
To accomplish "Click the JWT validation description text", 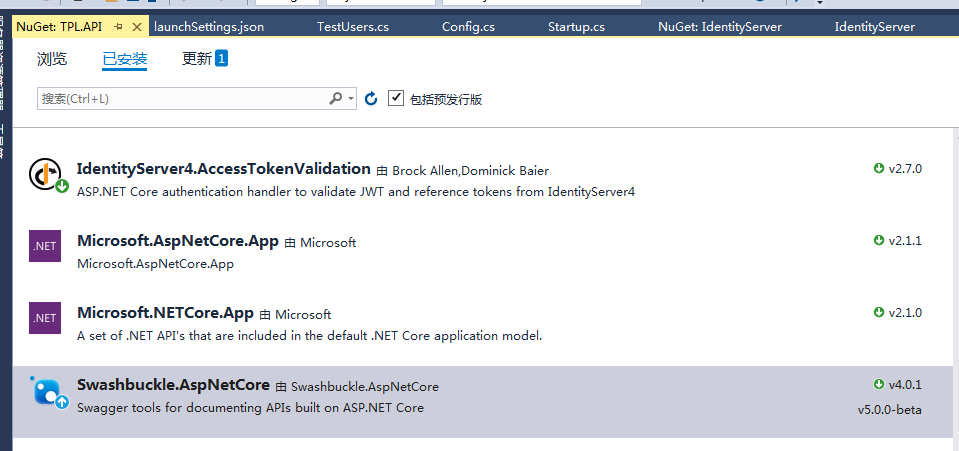I will pyautogui.click(x=356, y=192).
